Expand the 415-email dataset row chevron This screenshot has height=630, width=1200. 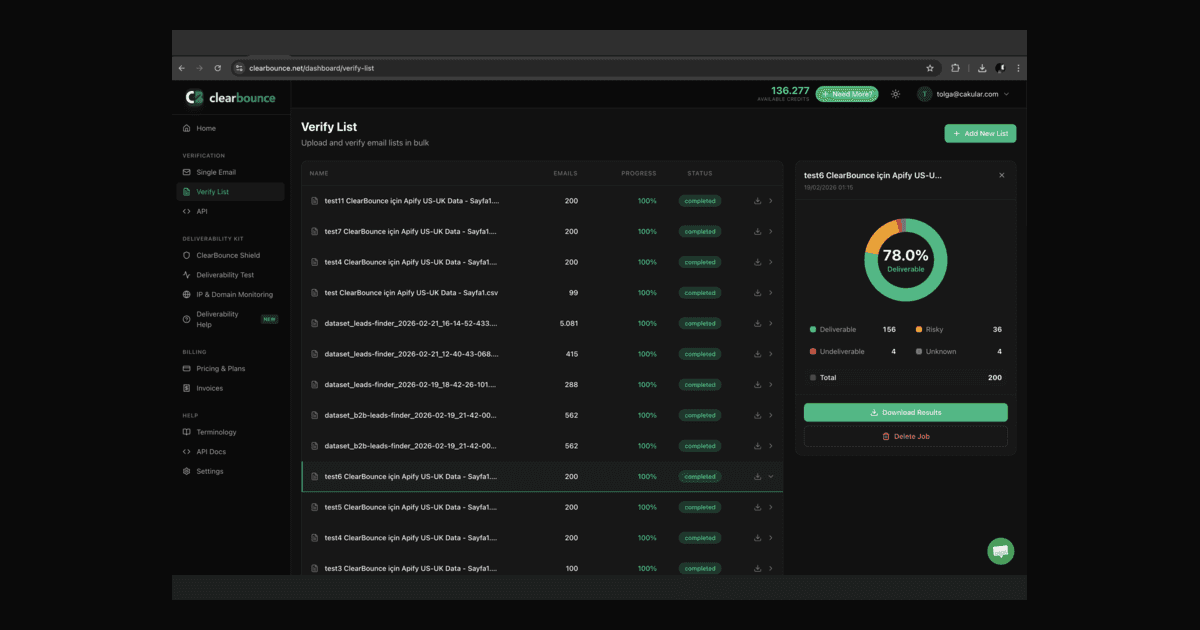point(771,354)
